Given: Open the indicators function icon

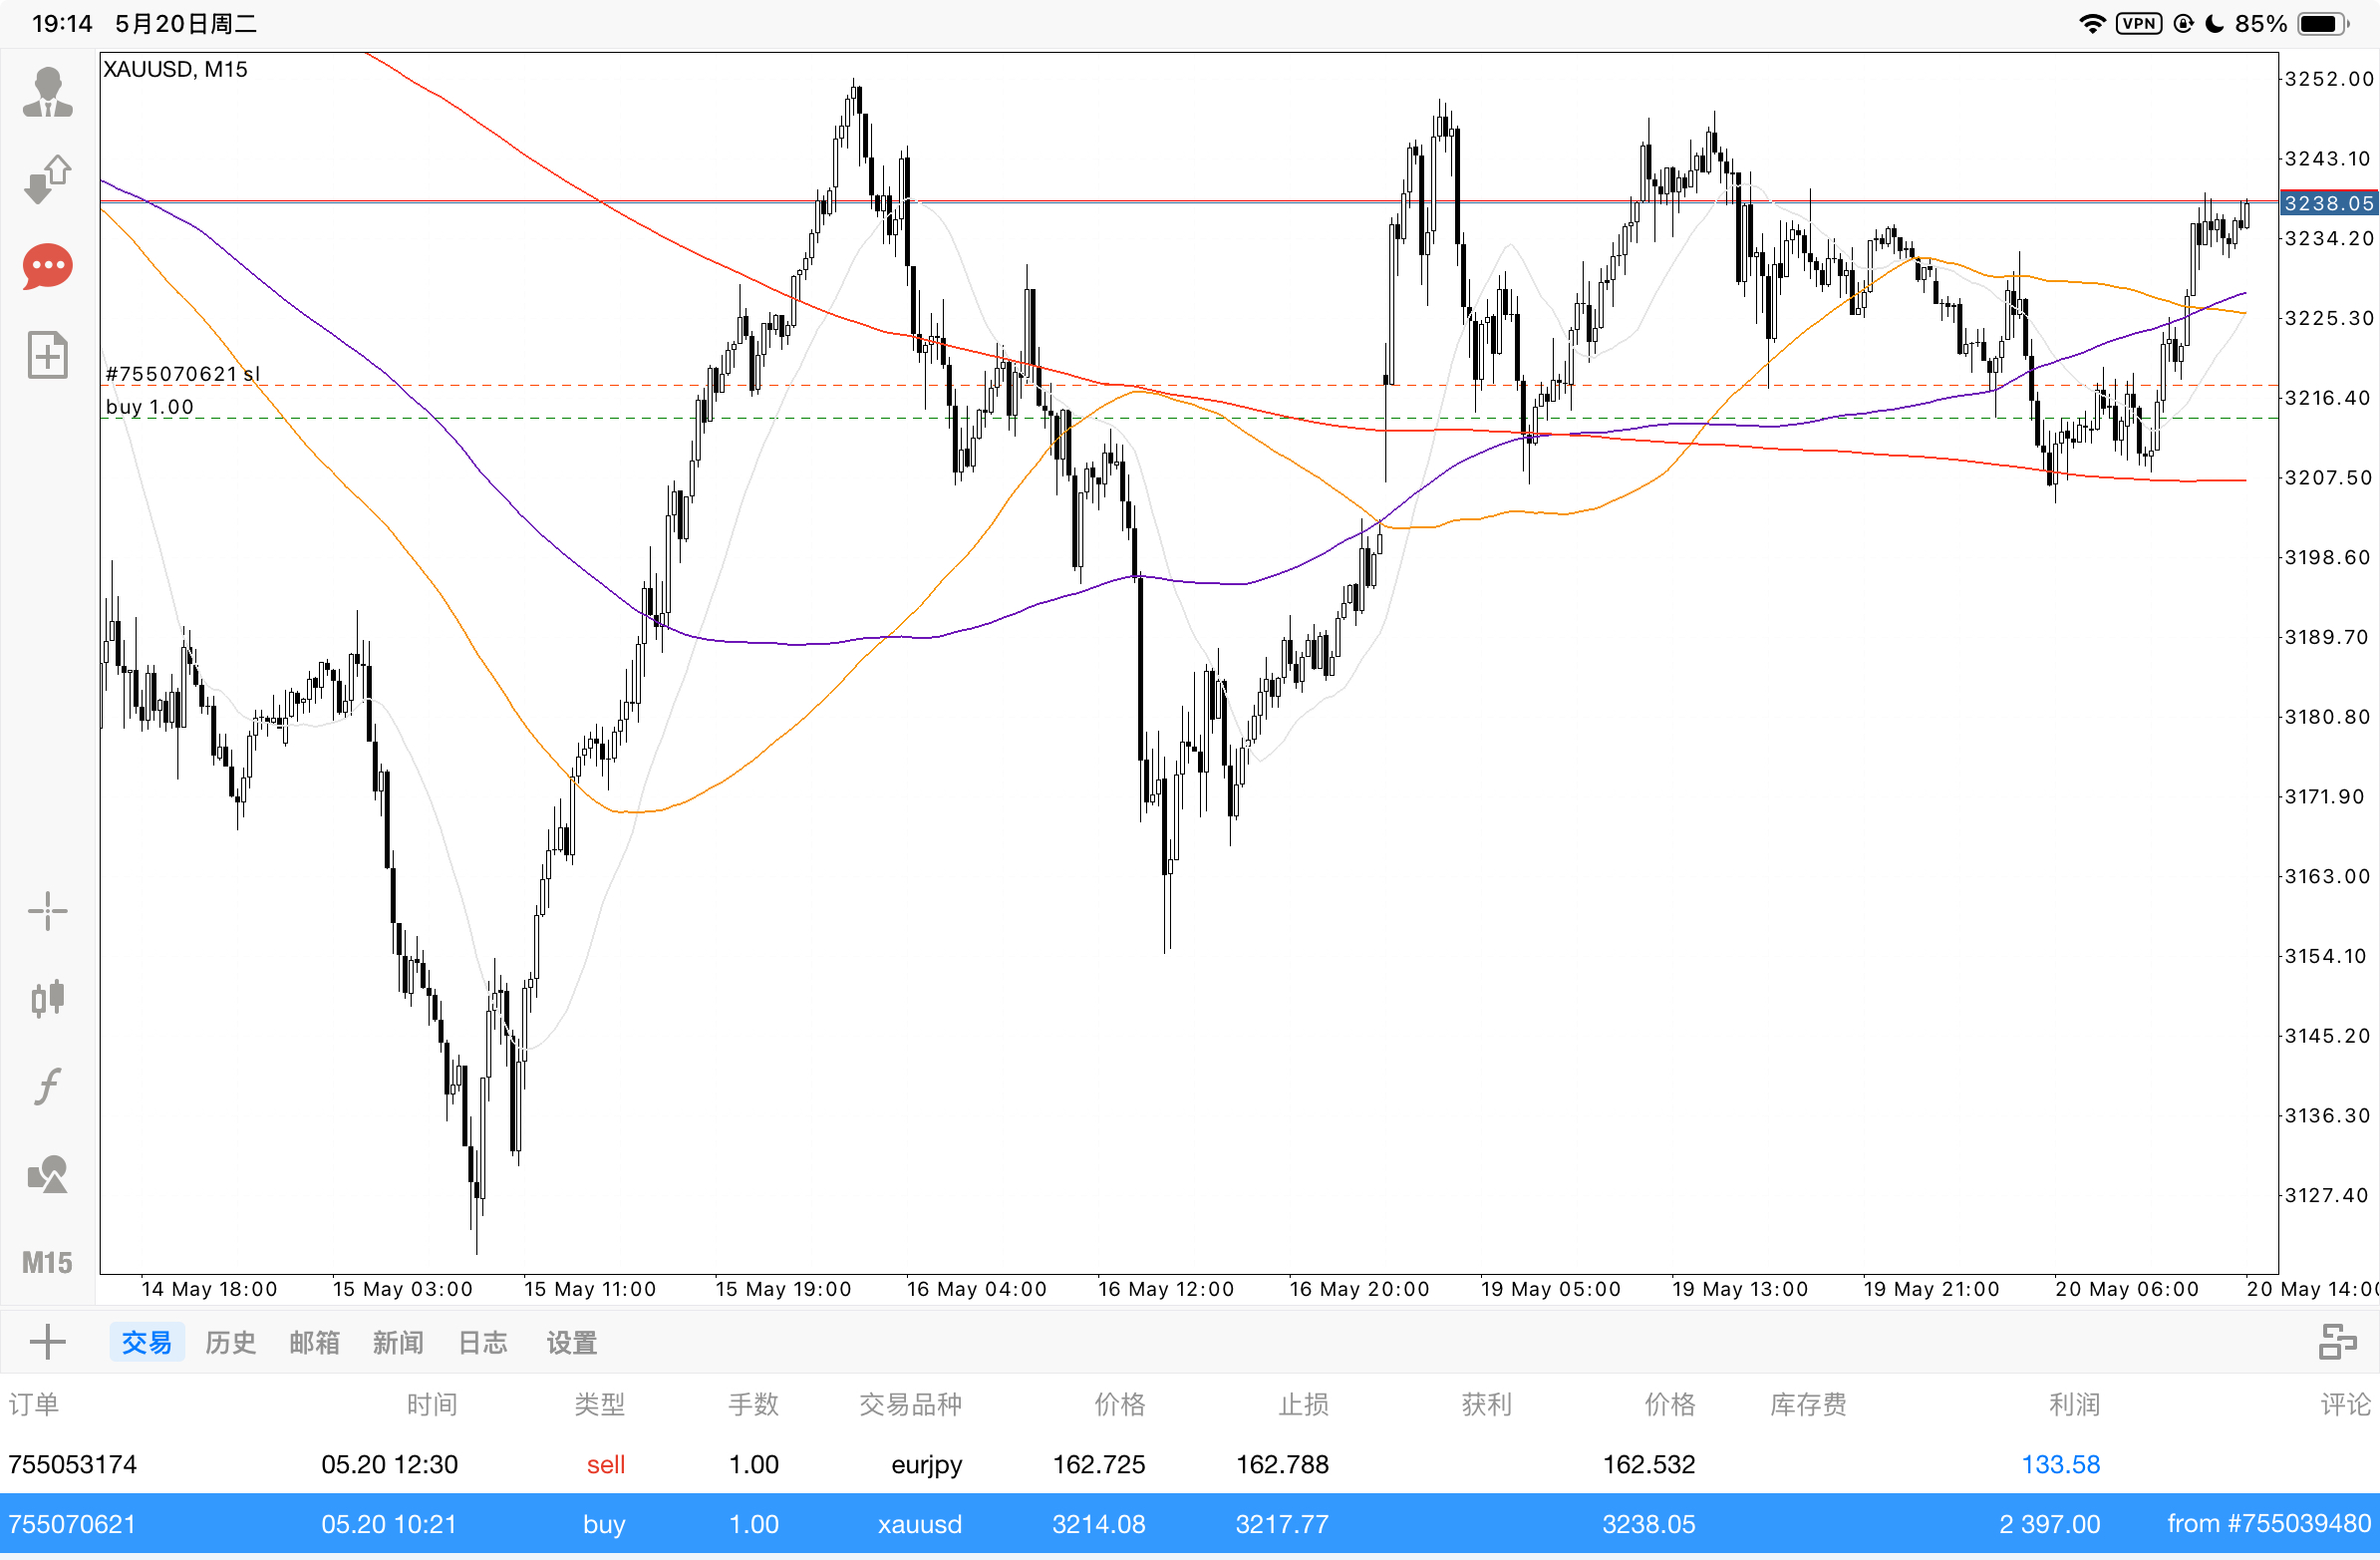Looking at the screenshot, I should (47, 1086).
